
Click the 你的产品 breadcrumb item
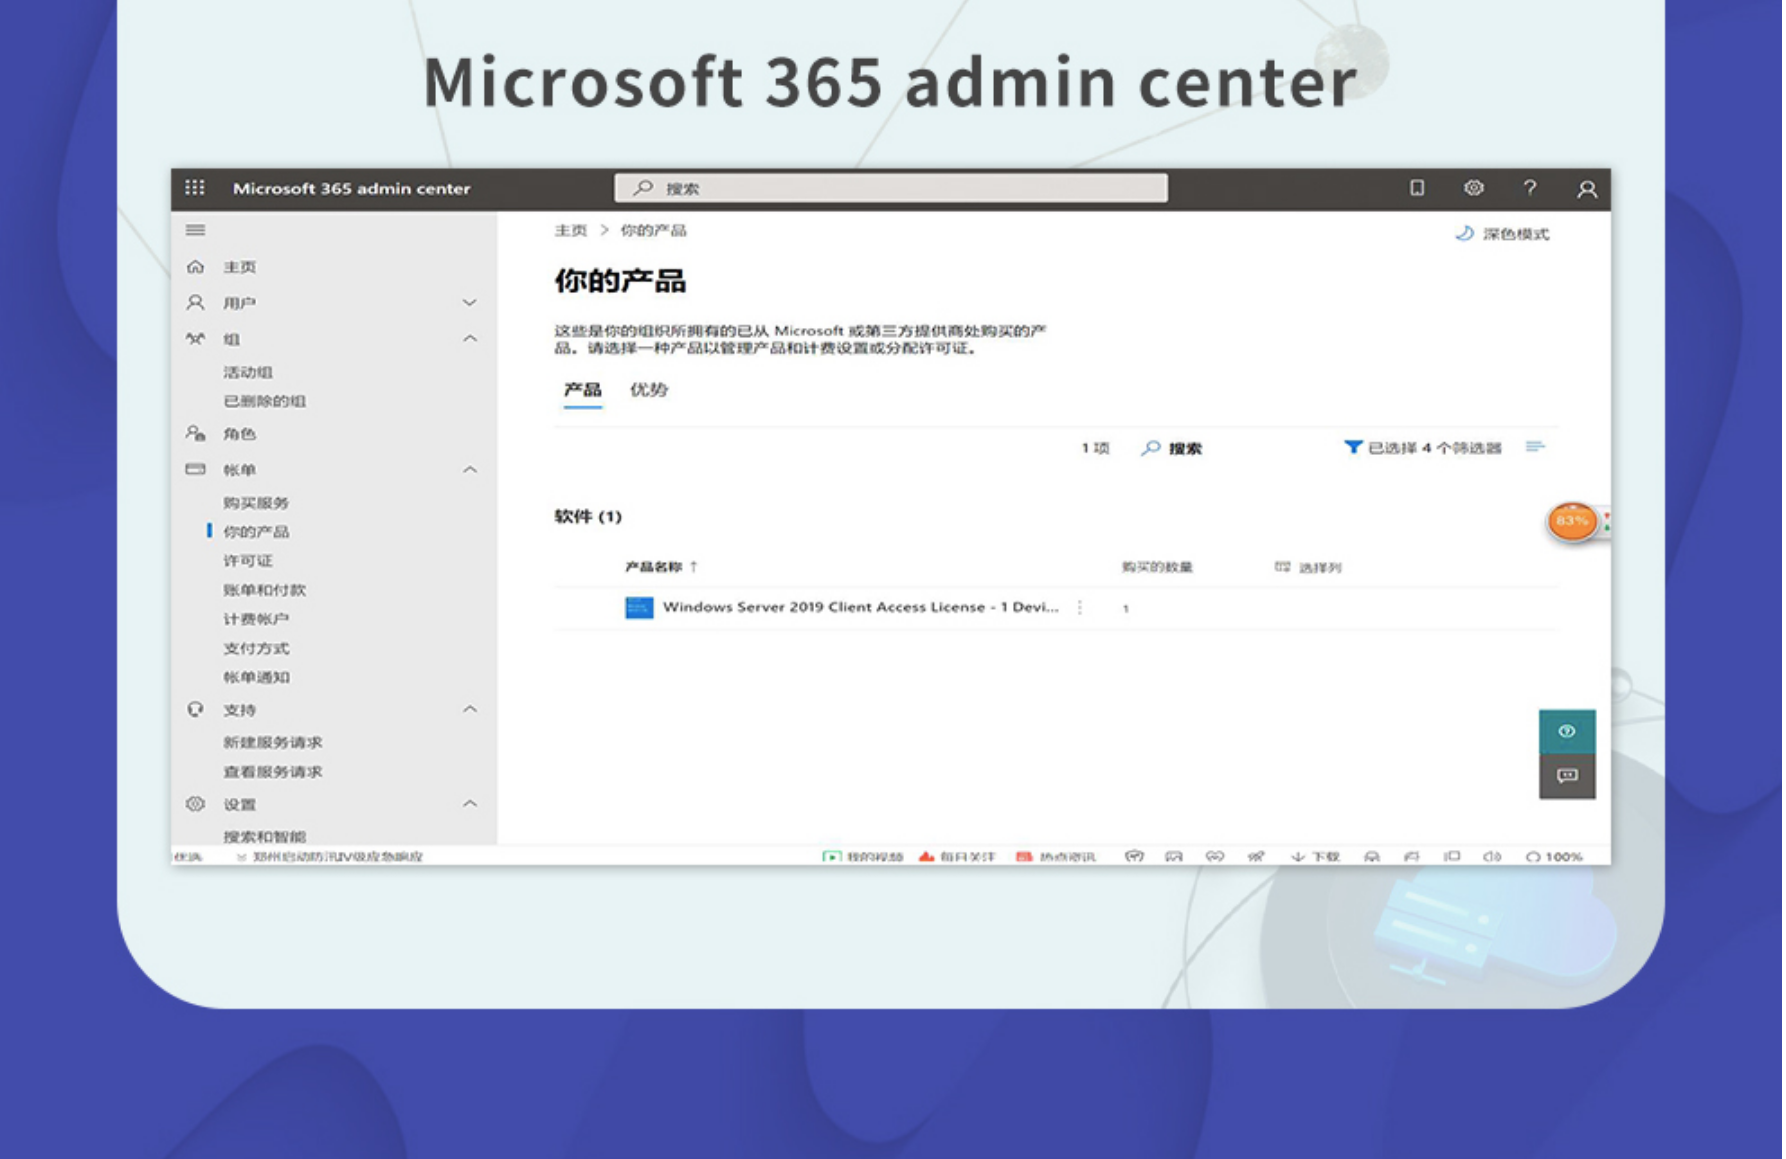point(653,230)
